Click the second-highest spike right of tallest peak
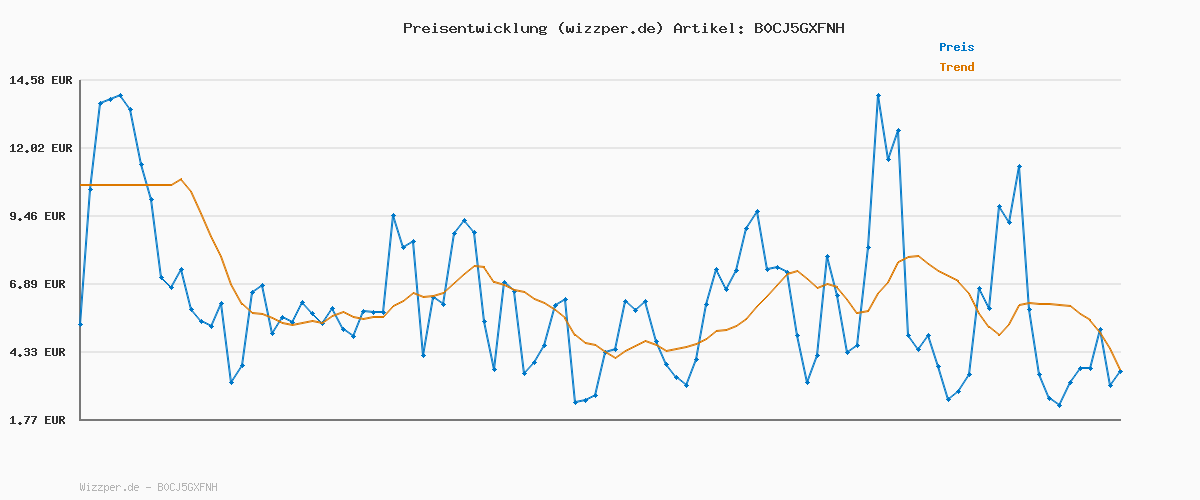The width and height of the screenshot is (1200, 500). [898, 130]
